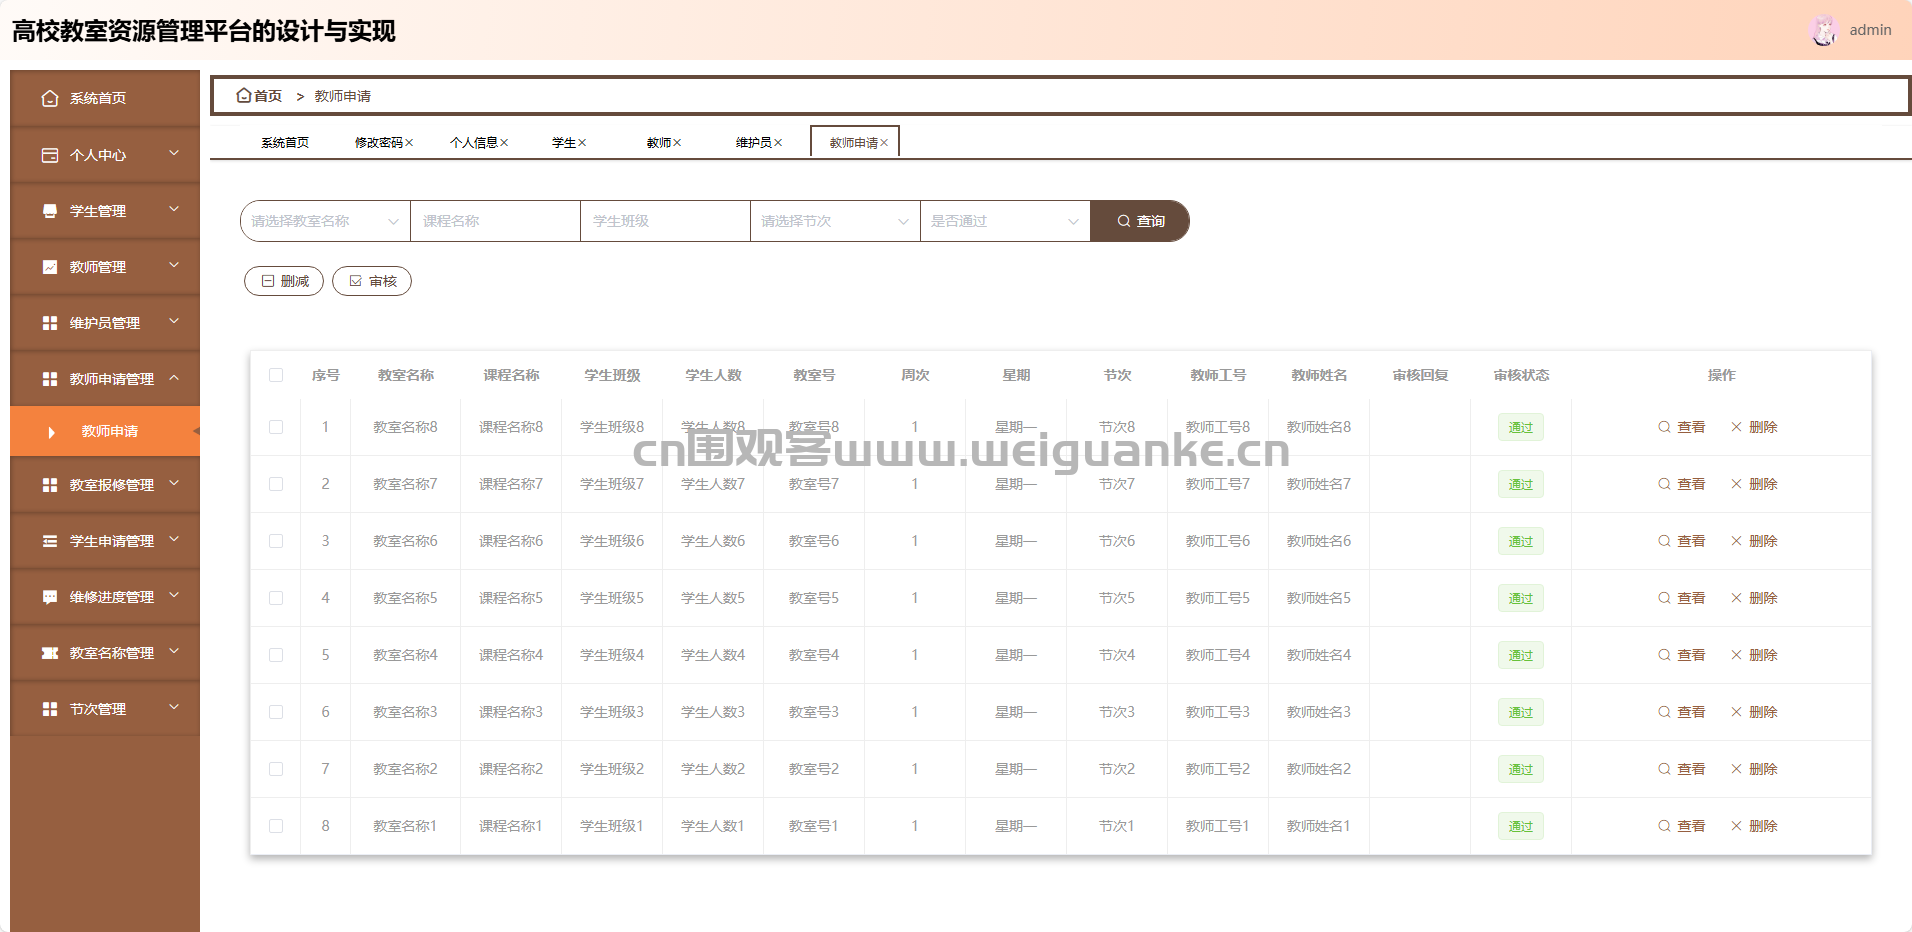Close the 学生 tab via its X icon

point(582,143)
